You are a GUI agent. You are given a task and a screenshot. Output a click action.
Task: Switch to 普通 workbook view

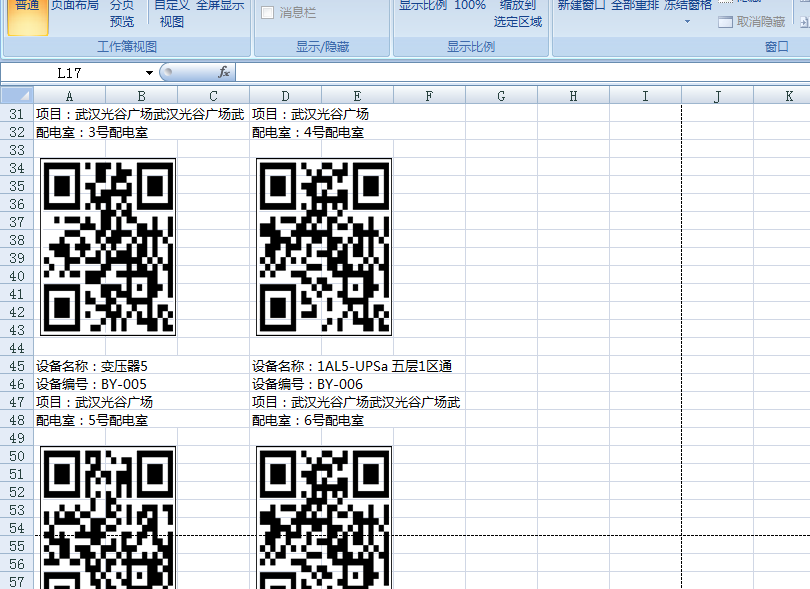pos(27,16)
